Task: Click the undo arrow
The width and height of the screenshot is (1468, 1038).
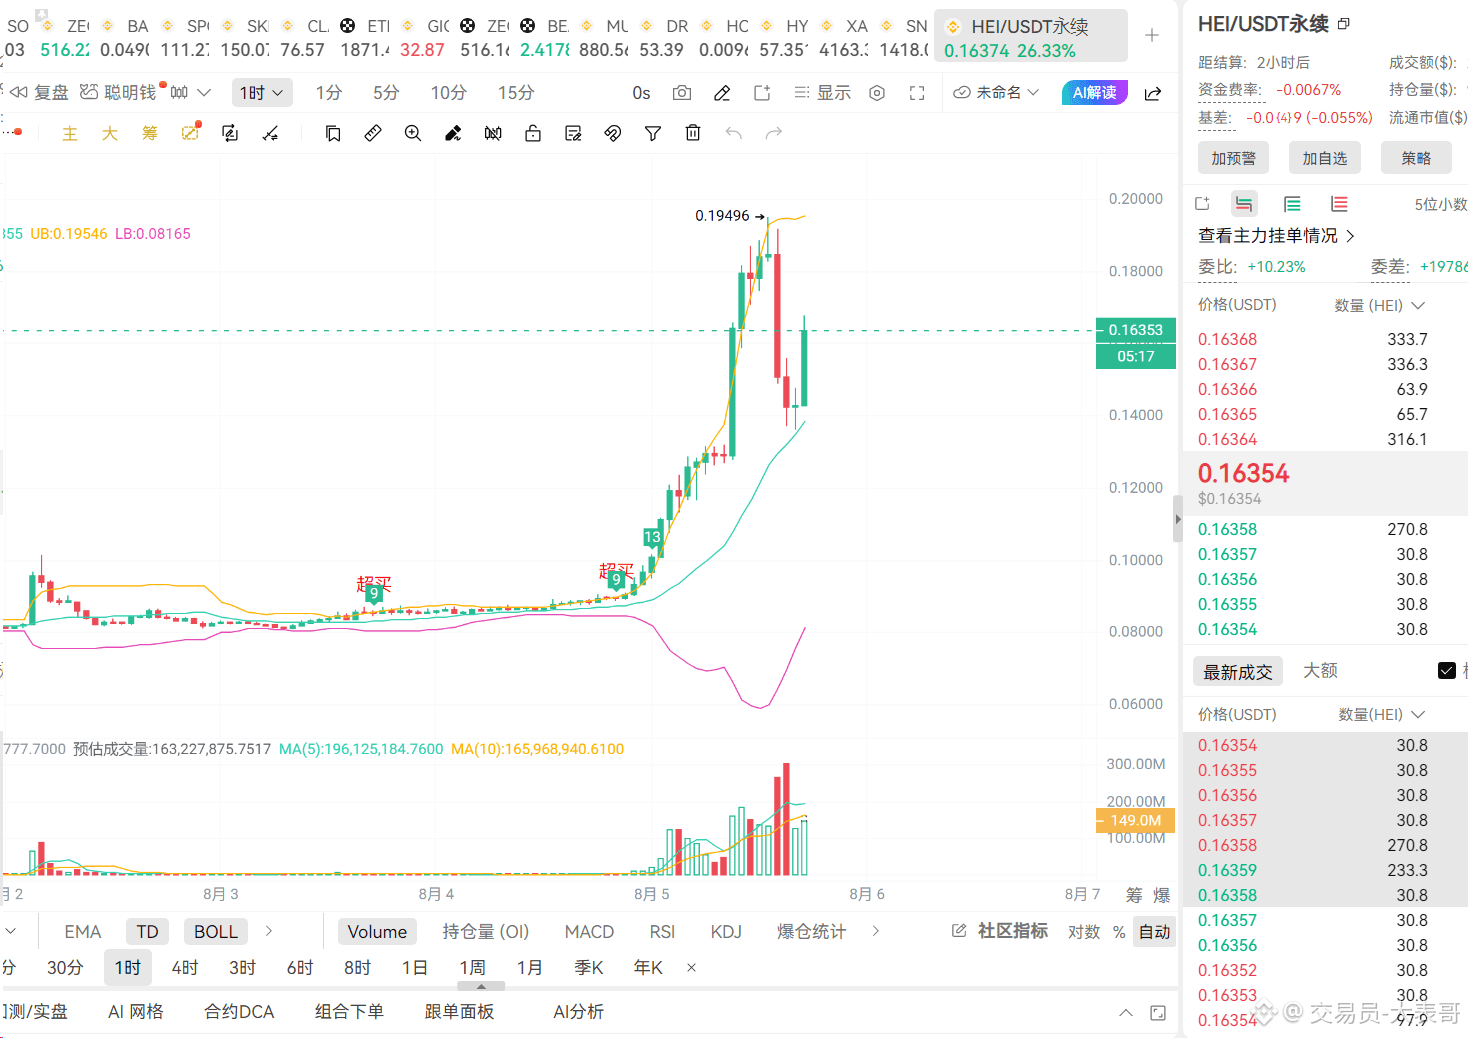Action: click(733, 133)
